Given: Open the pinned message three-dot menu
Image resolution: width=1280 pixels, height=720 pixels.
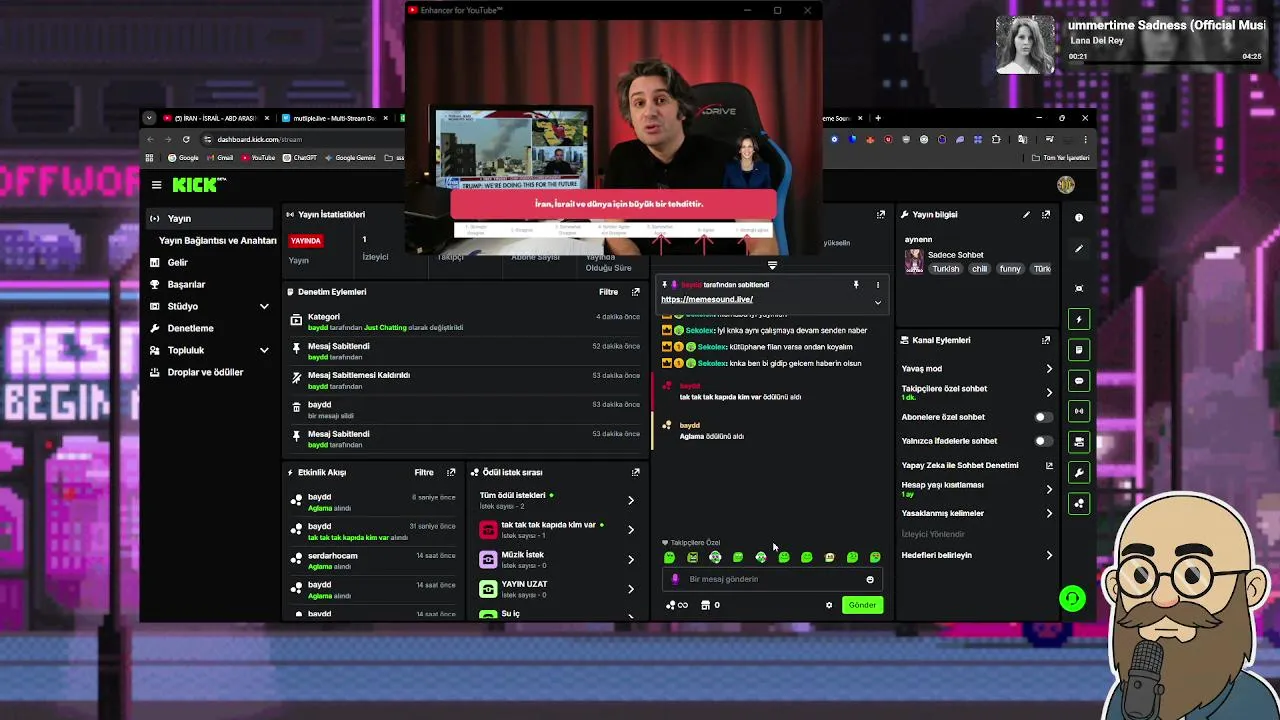Looking at the screenshot, I should coord(878,285).
